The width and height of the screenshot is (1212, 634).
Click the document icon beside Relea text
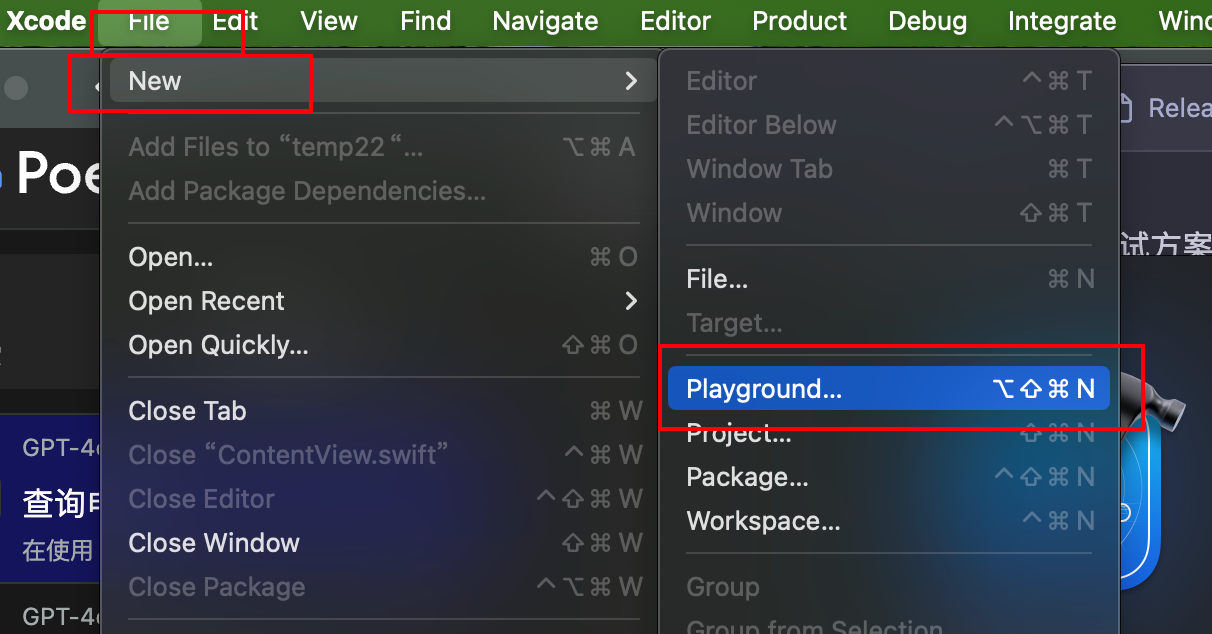click(1125, 108)
